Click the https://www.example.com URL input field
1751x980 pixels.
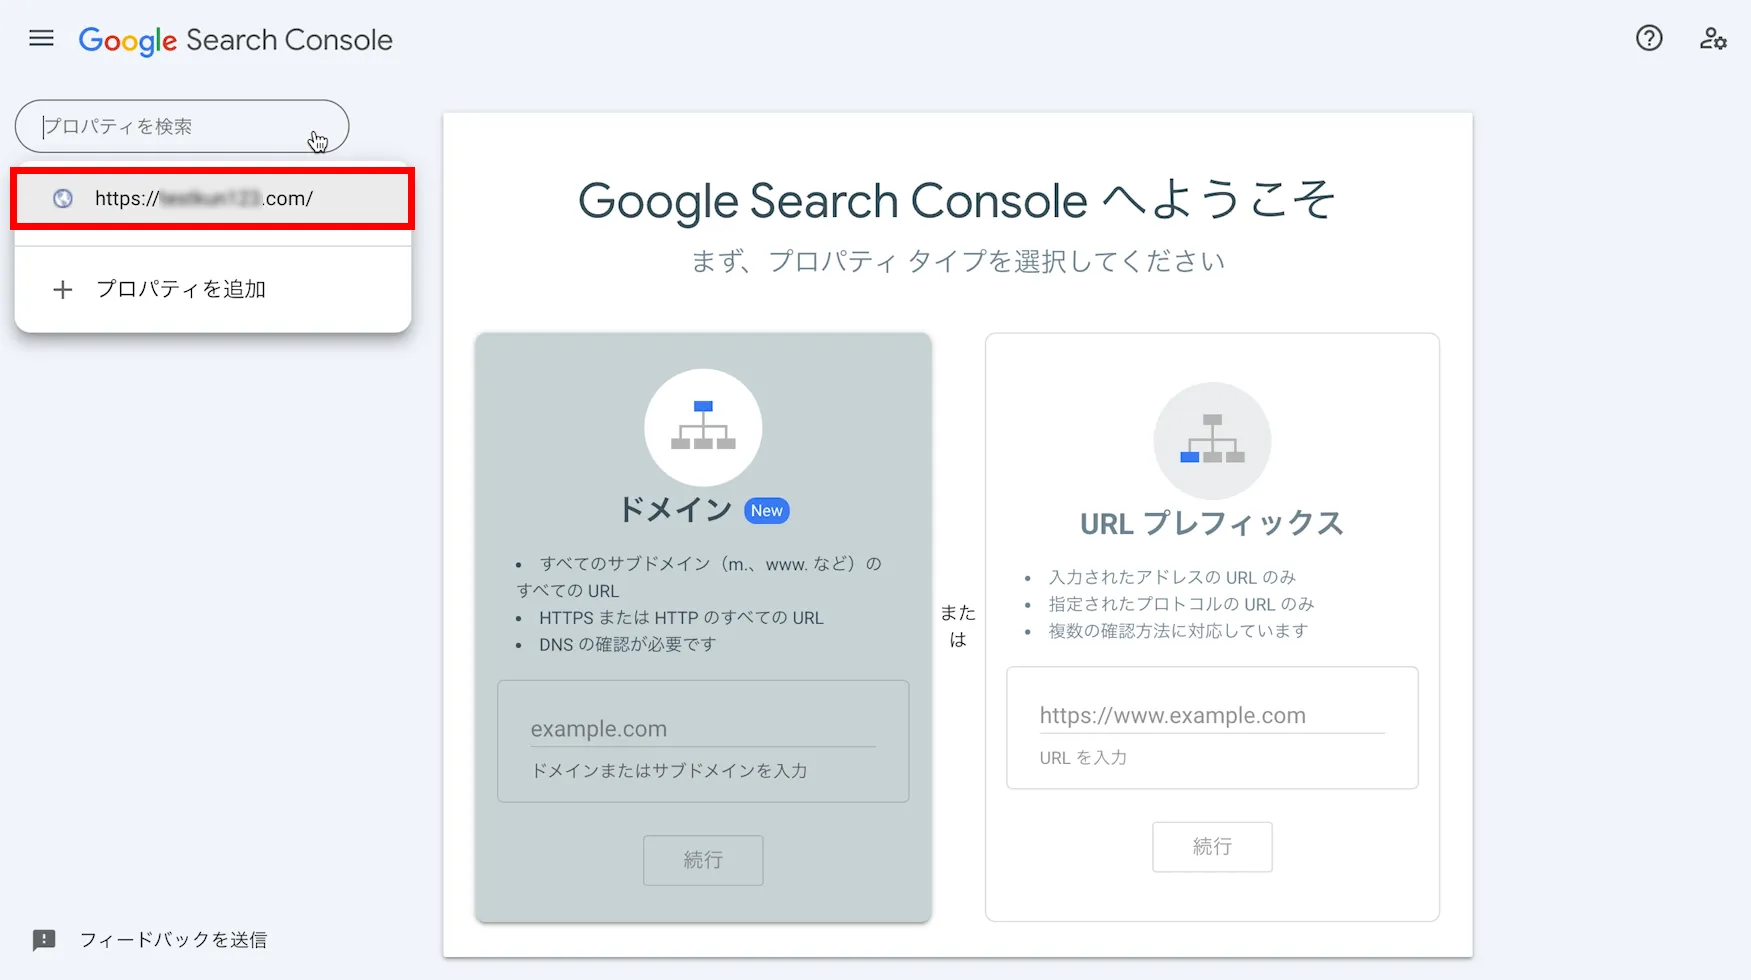tap(1212, 716)
